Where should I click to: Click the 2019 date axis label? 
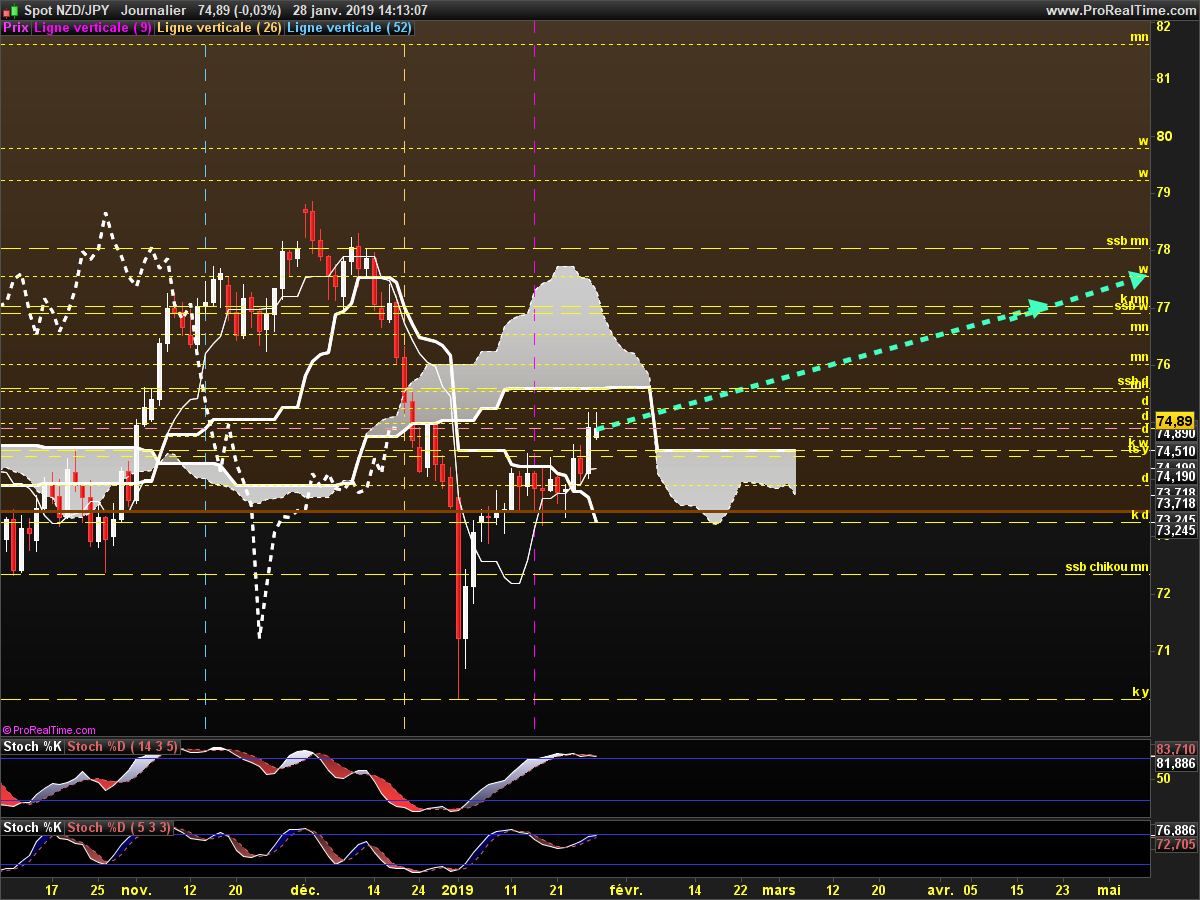(x=457, y=889)
